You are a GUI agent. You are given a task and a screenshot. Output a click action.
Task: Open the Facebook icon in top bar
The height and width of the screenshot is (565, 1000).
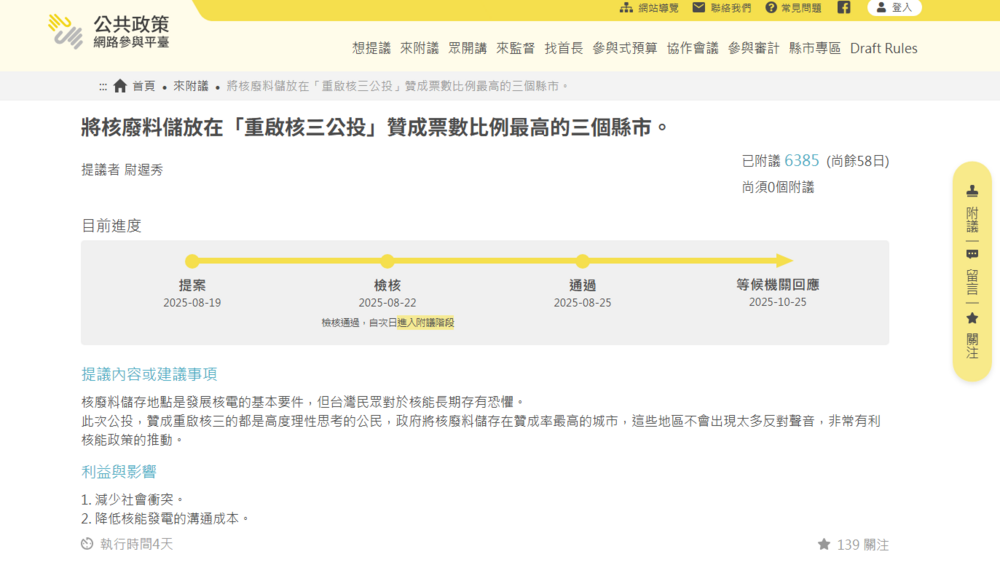(844, 8)
